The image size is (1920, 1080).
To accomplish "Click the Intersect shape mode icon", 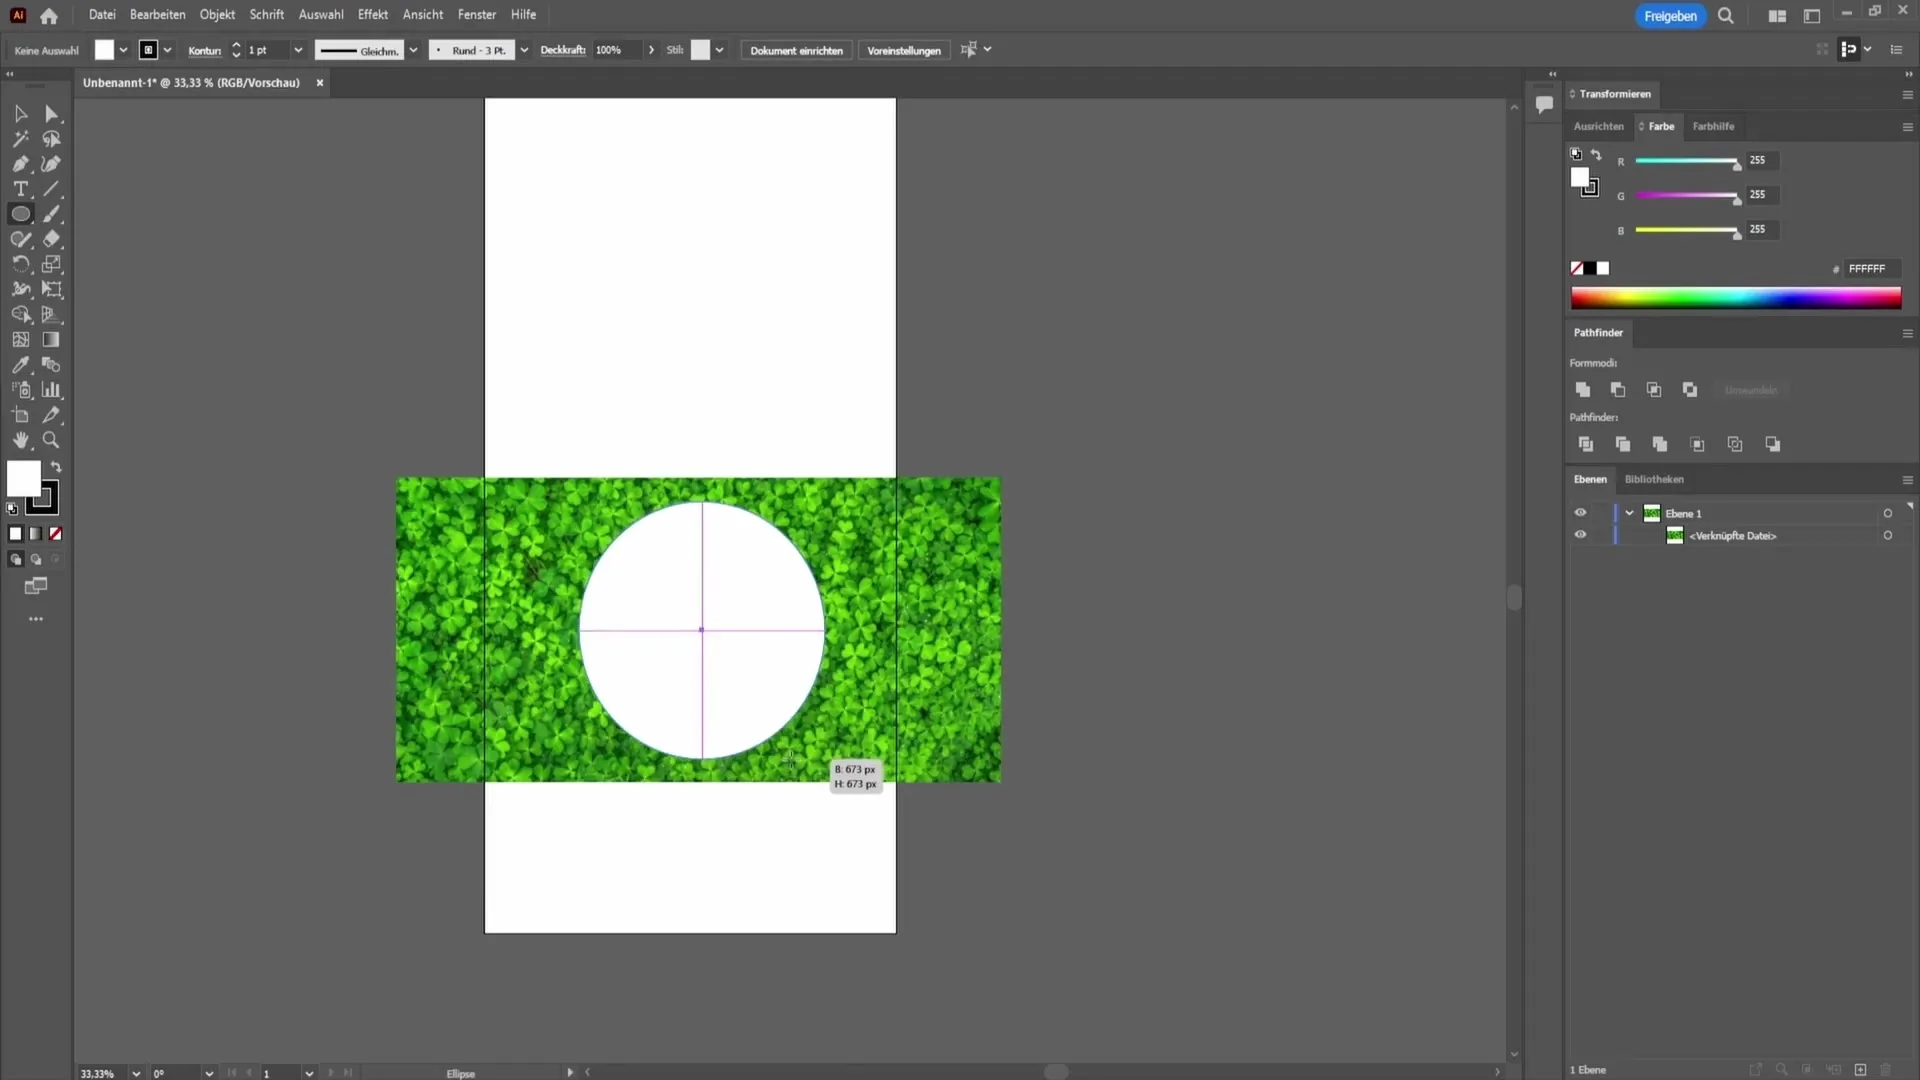I will (1654, 390).
